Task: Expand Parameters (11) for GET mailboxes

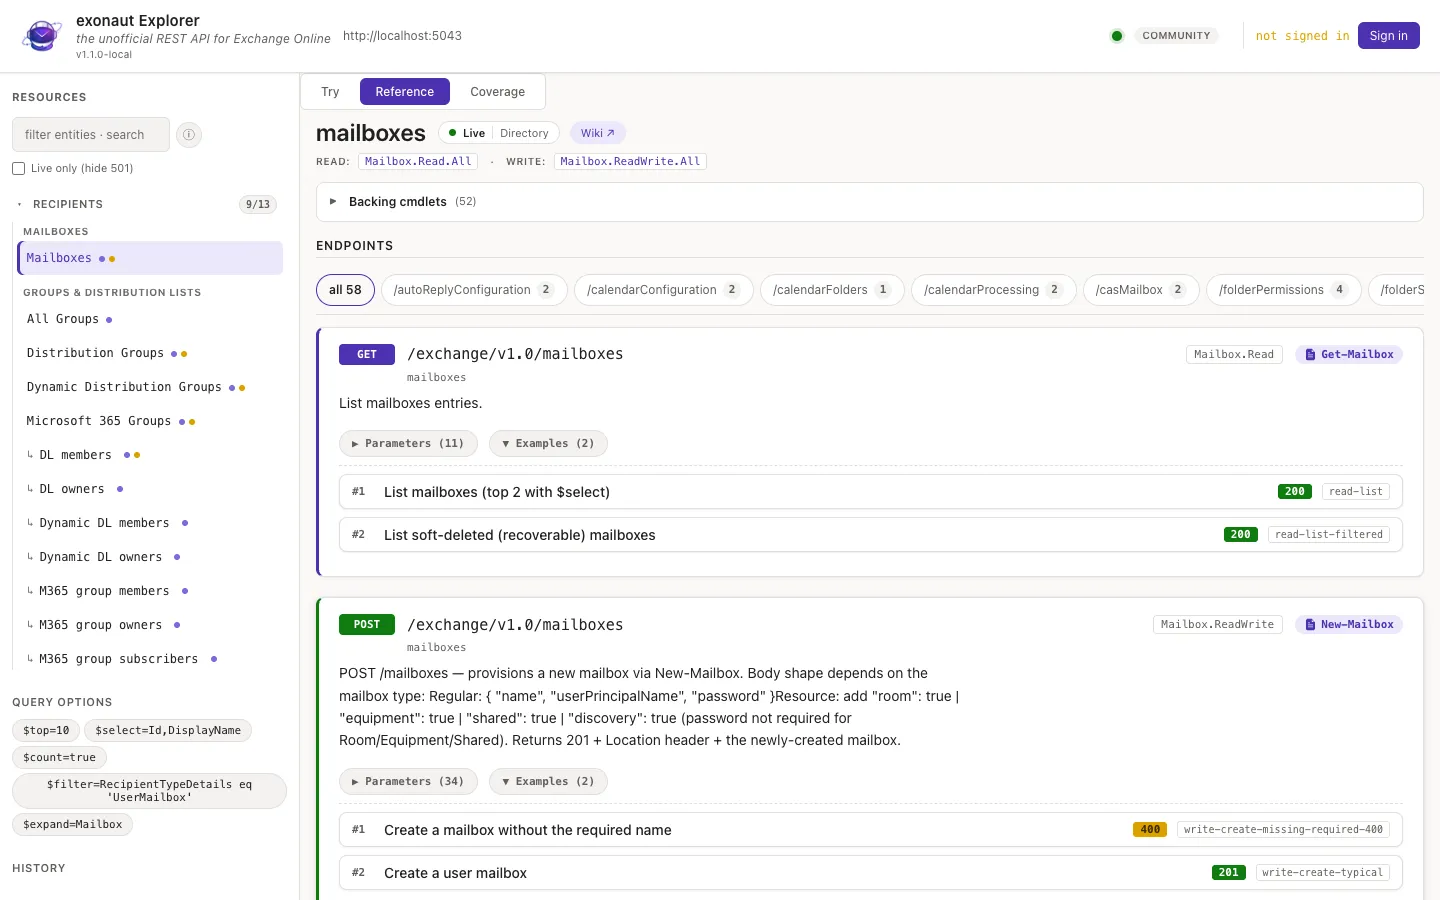Action: [x=408, y=444]
